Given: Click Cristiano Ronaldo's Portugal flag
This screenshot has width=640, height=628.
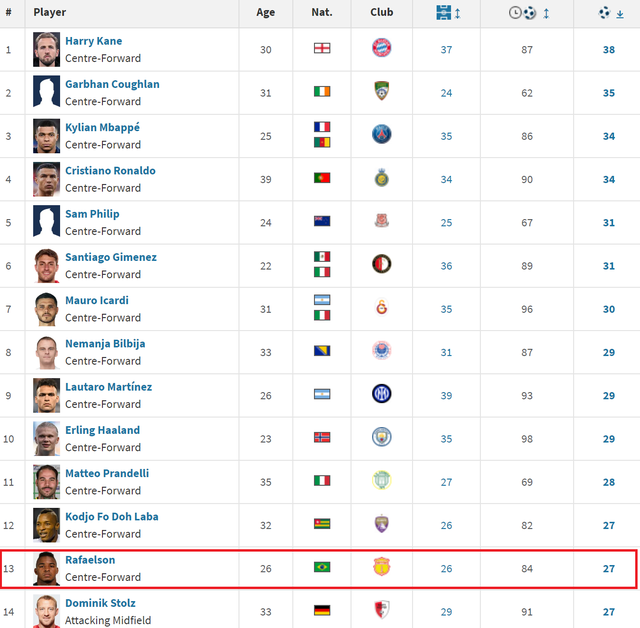Looking at the screenshot, I should point(322,178).
